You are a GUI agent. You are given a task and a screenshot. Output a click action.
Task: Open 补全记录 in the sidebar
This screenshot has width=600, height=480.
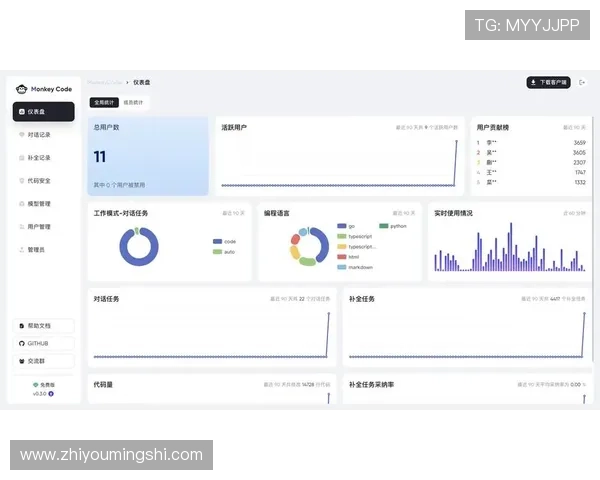point(44,158)
